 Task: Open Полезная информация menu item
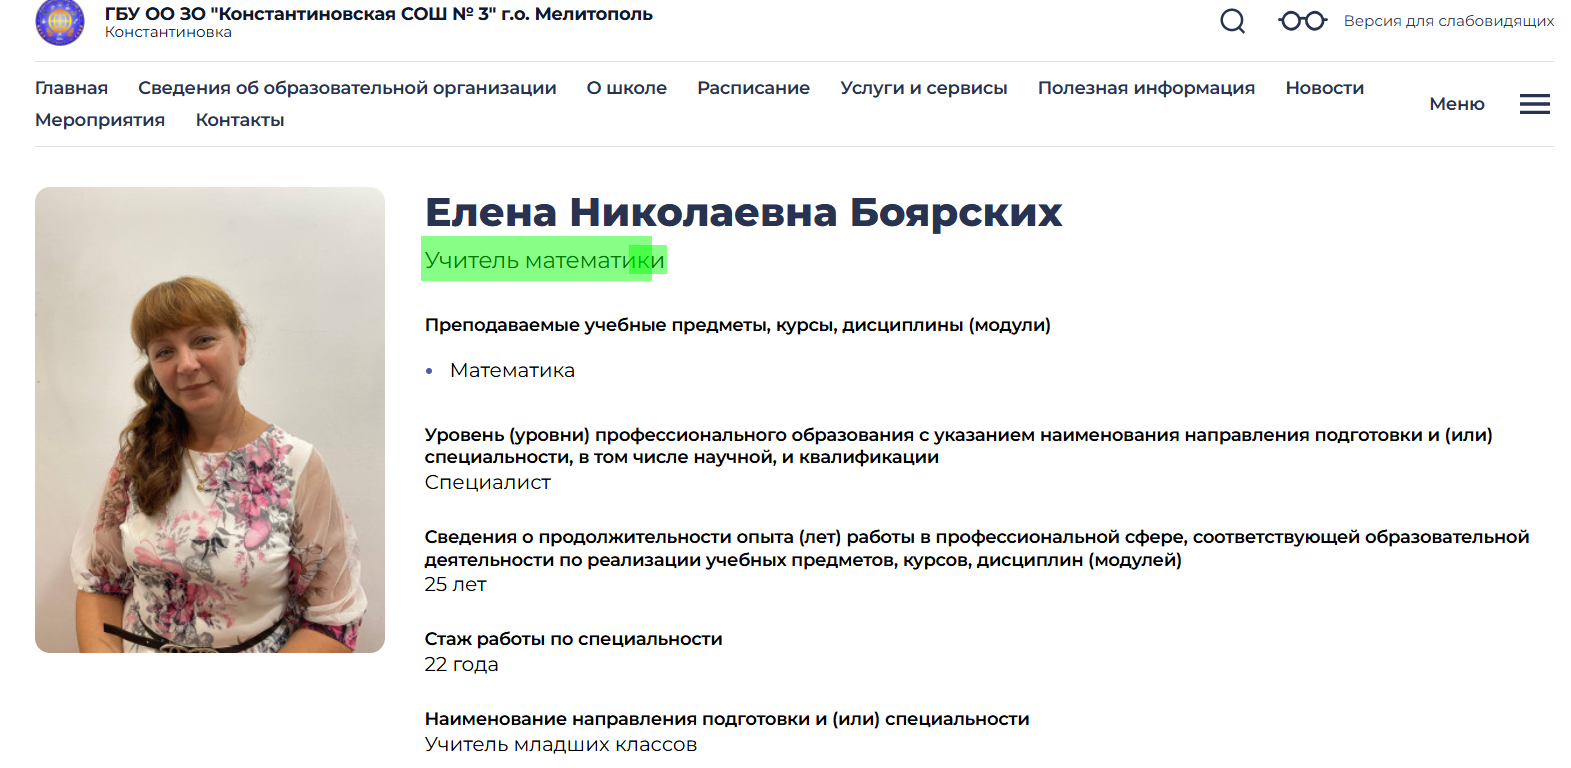1146,88
